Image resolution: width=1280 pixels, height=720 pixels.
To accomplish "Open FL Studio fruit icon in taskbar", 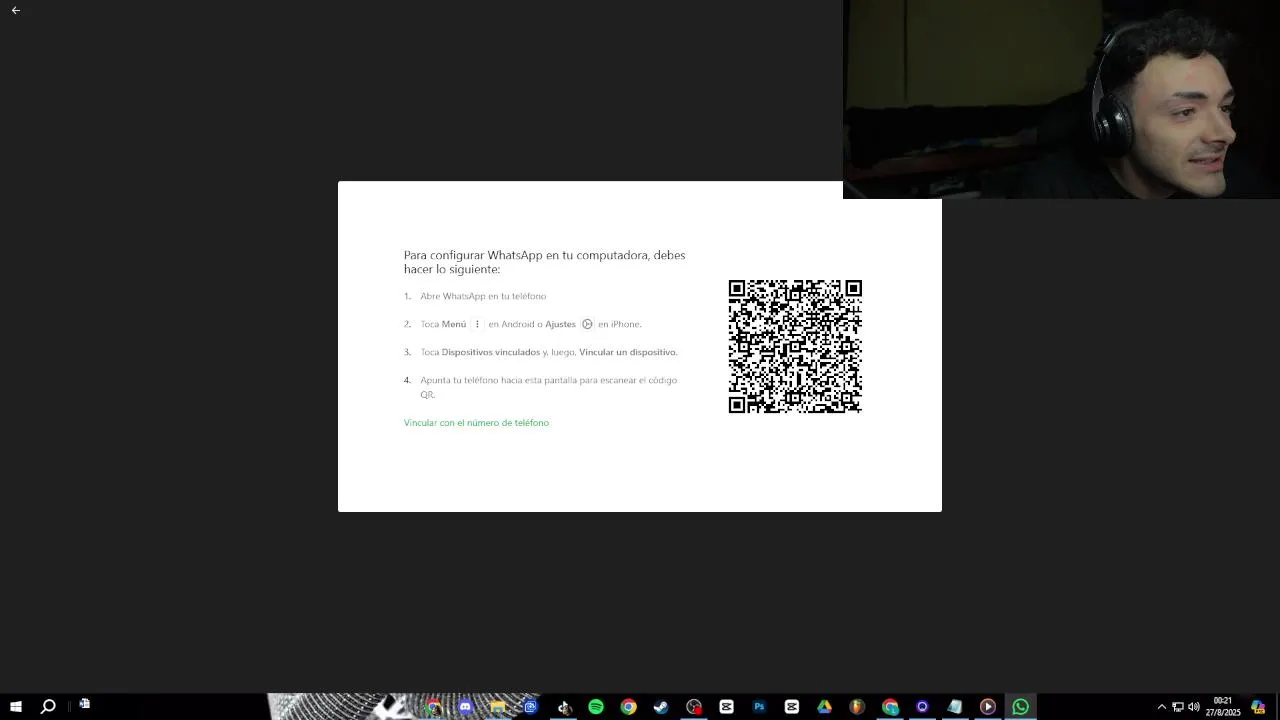I will pyautogui.click(x=857, y=707).
